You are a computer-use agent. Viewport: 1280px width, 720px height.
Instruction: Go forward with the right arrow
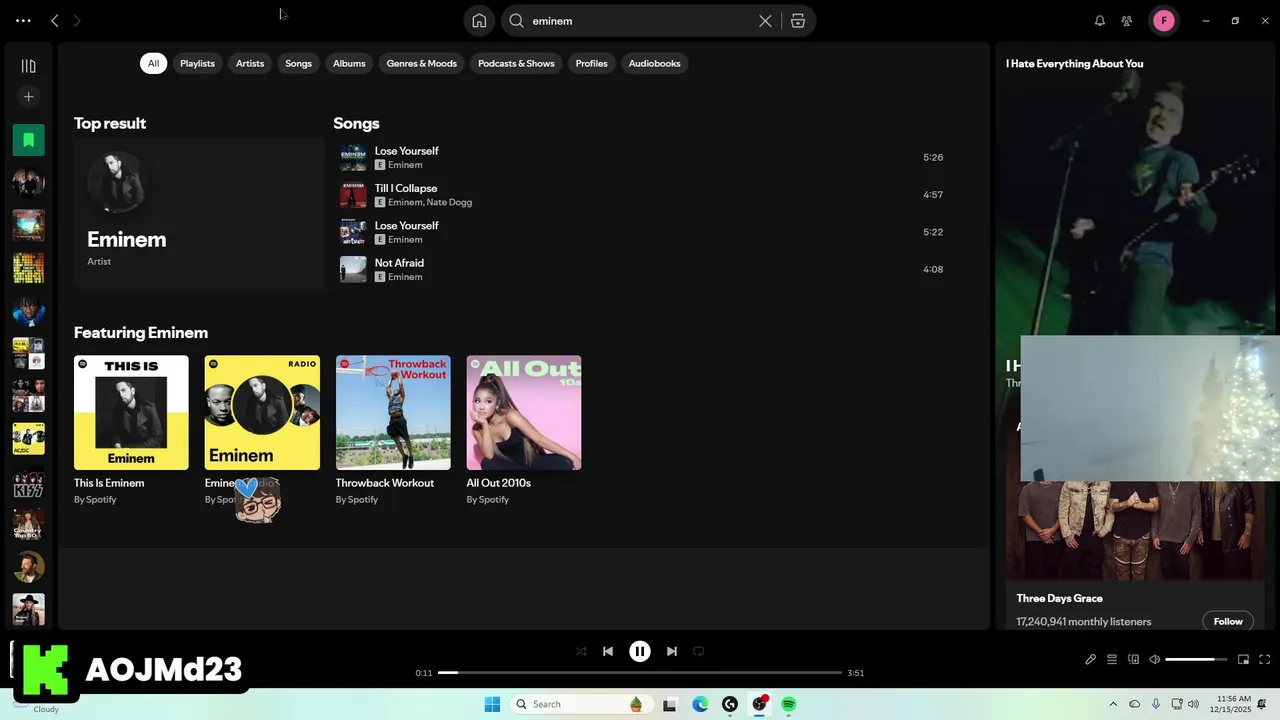coord(77,20)
